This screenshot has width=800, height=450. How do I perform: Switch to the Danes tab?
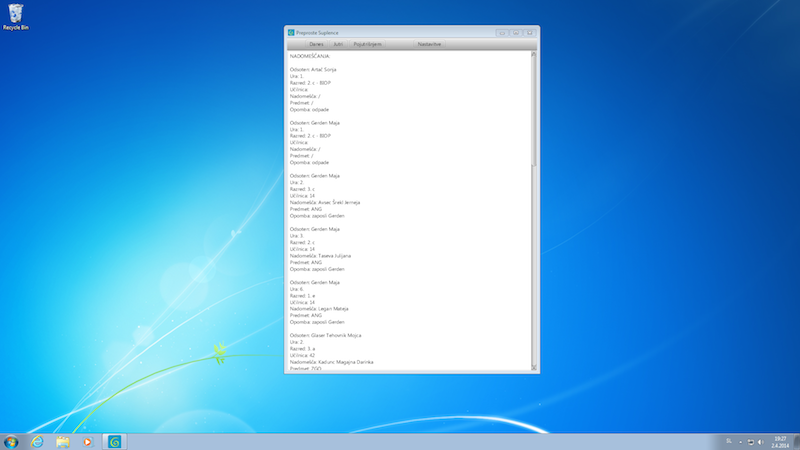pos(316,45)
